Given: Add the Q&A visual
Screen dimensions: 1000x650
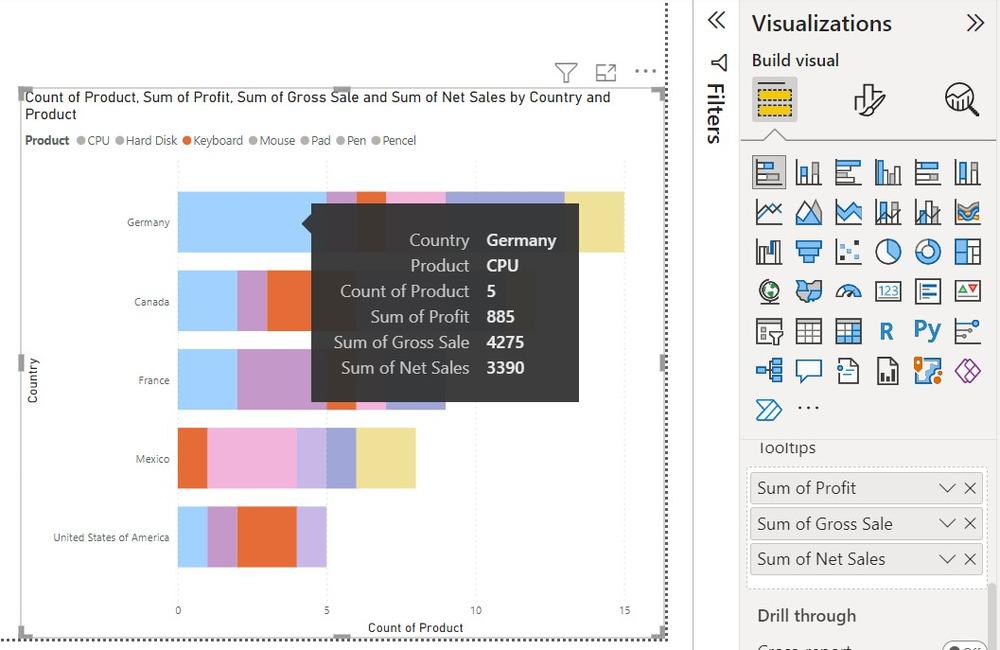Looking at the screenshot, I should tap(808, 371).
